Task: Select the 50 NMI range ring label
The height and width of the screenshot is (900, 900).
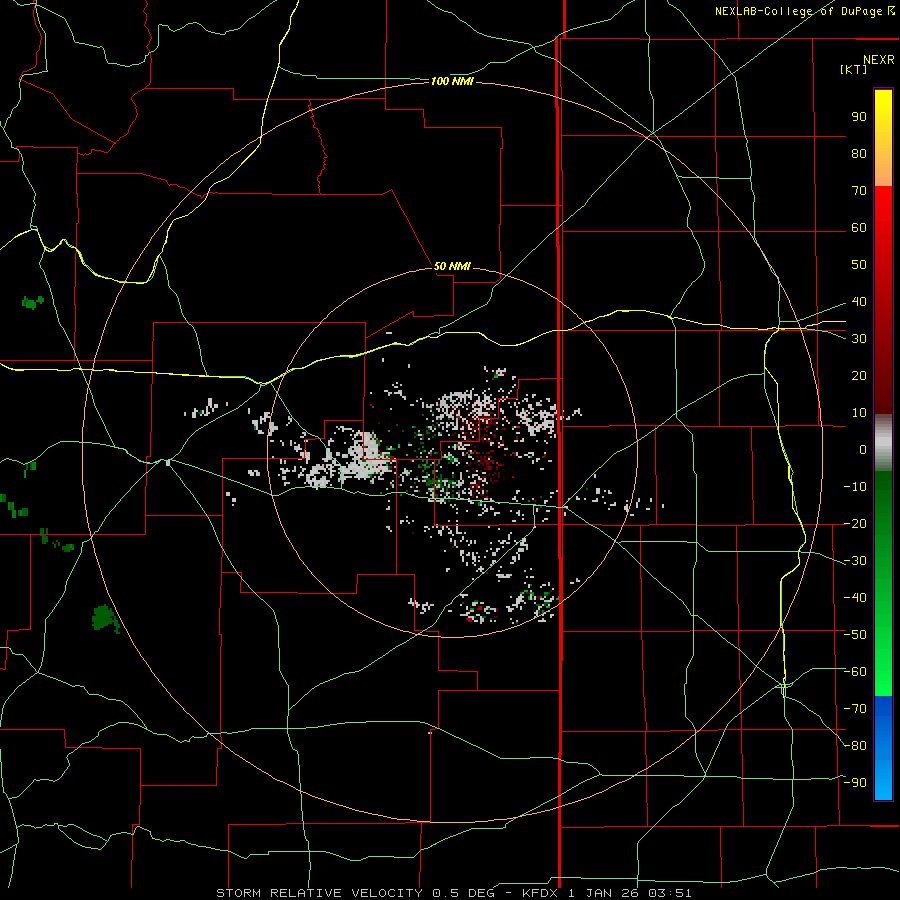Action: (x=452, y=266)
